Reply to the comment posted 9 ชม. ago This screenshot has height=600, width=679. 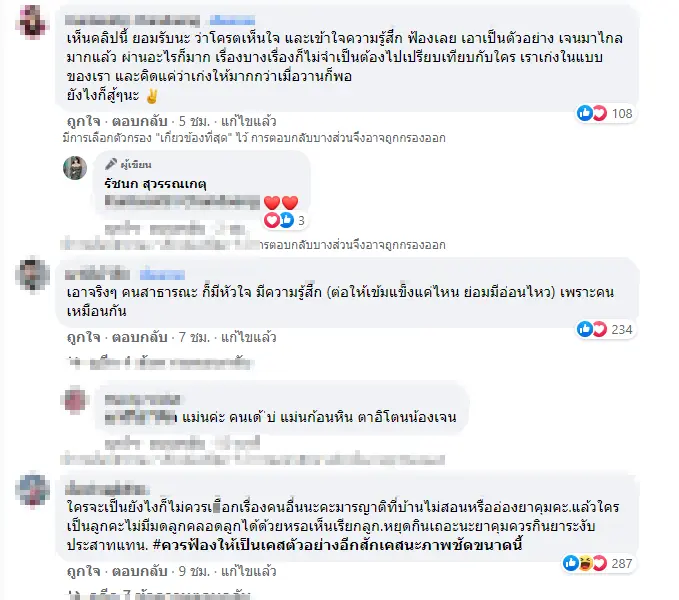139,571
